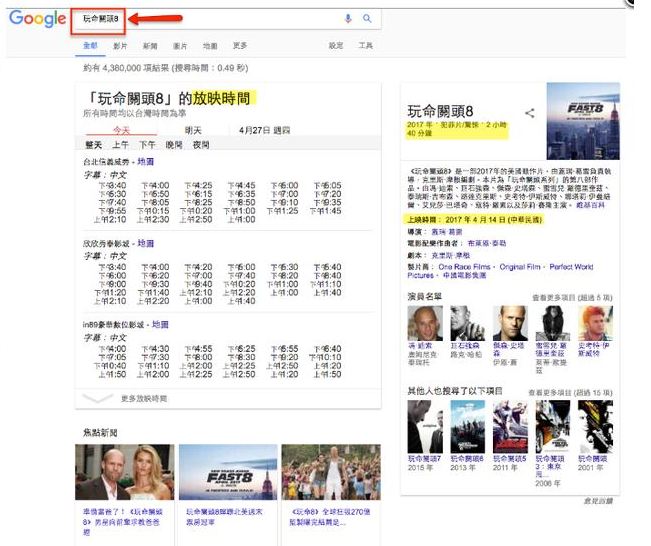
Task: Click the microphone voice search icon
Action: pos(348,18)
